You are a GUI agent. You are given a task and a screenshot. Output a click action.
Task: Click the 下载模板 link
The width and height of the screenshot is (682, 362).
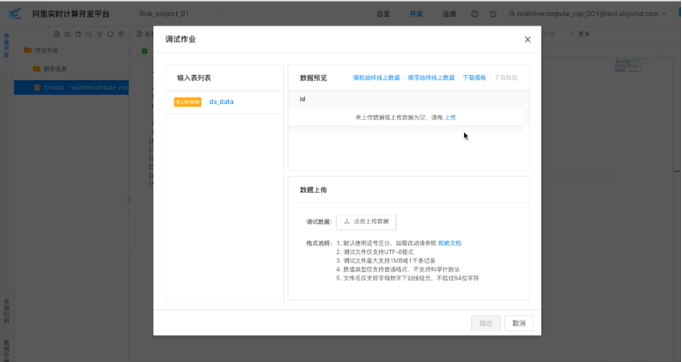point(474,78)
